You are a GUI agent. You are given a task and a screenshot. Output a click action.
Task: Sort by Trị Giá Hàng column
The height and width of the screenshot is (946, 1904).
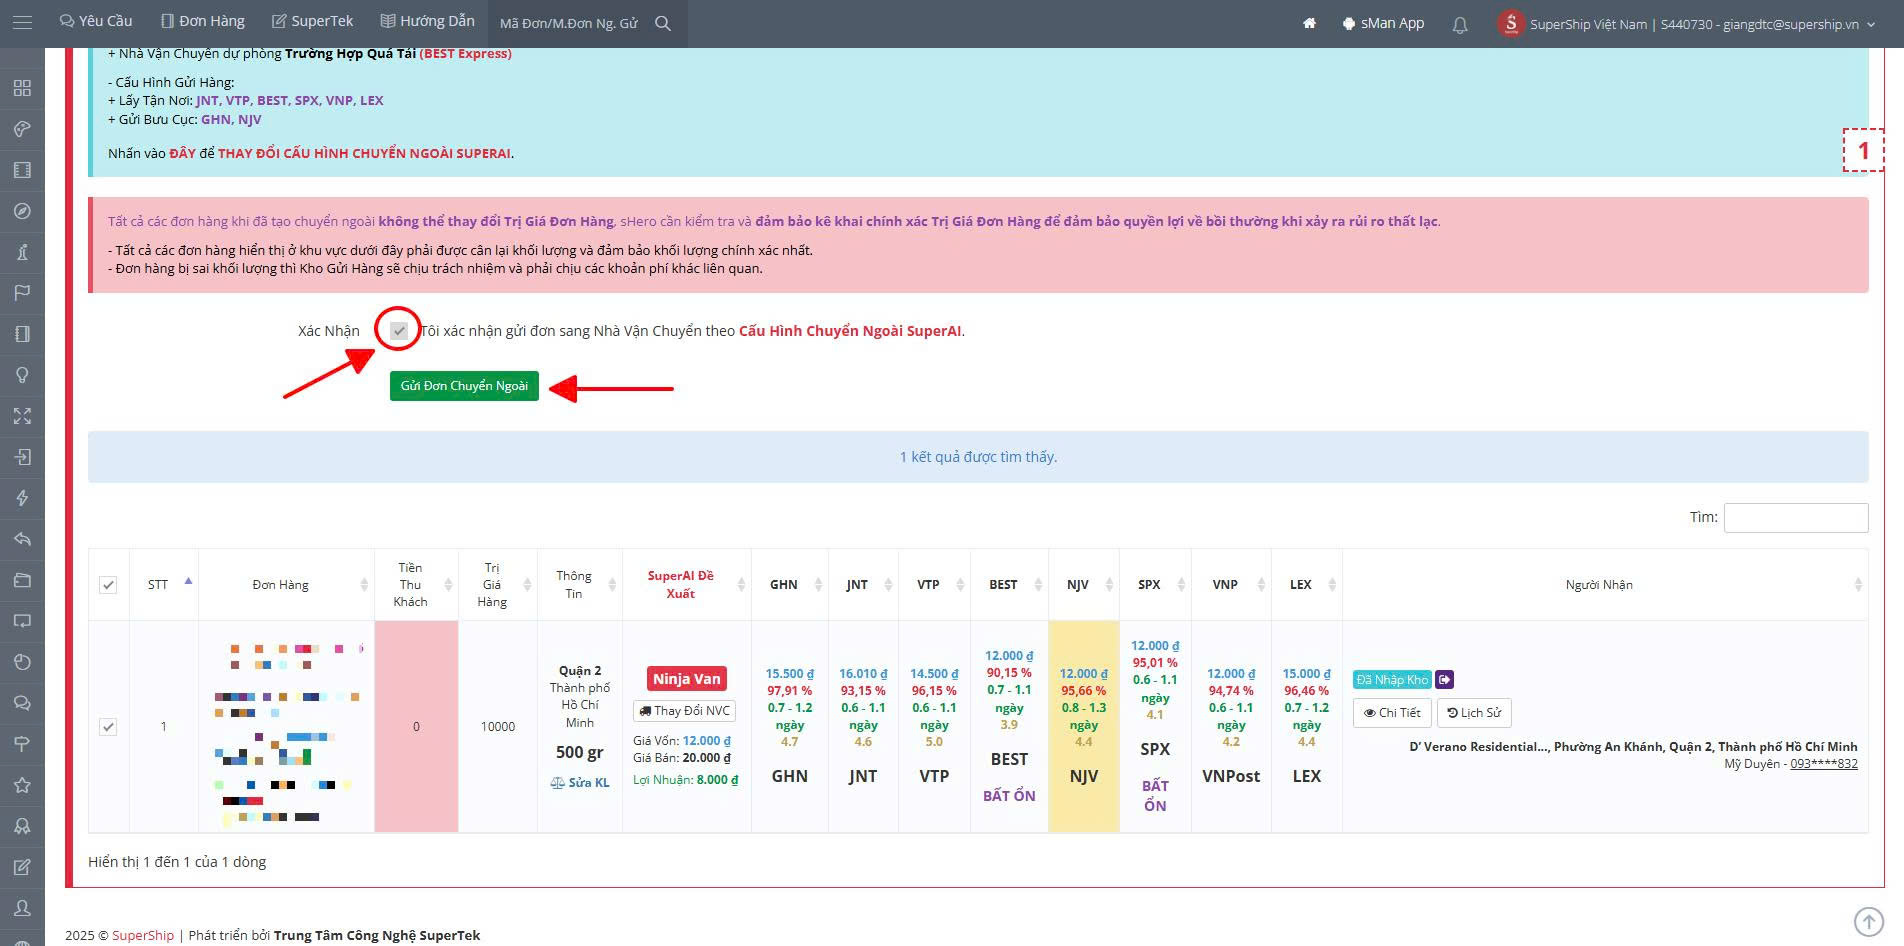click(x=498, y=585)
